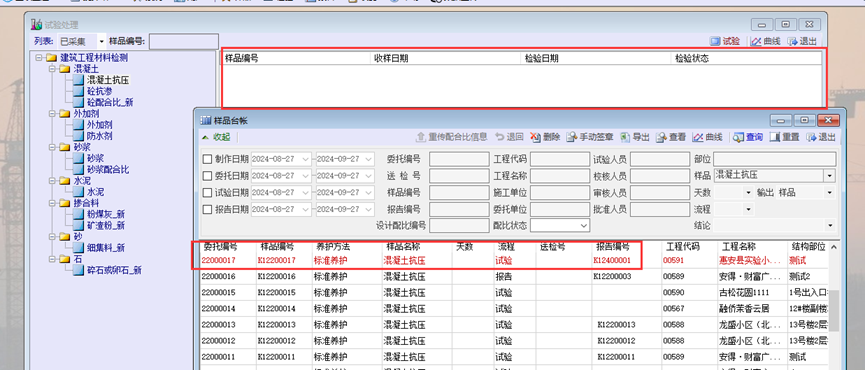Enable the 制作日期 checkbox

(207, 159)
